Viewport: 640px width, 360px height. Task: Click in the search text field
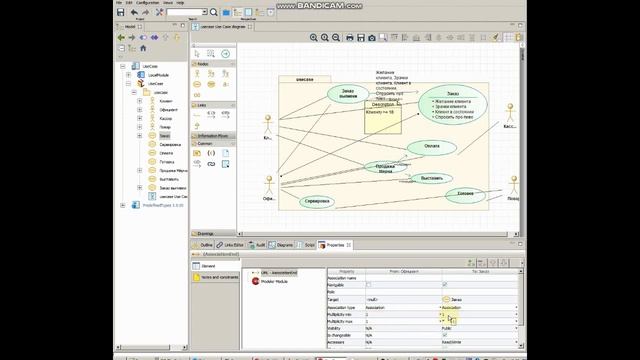point(184,12)
